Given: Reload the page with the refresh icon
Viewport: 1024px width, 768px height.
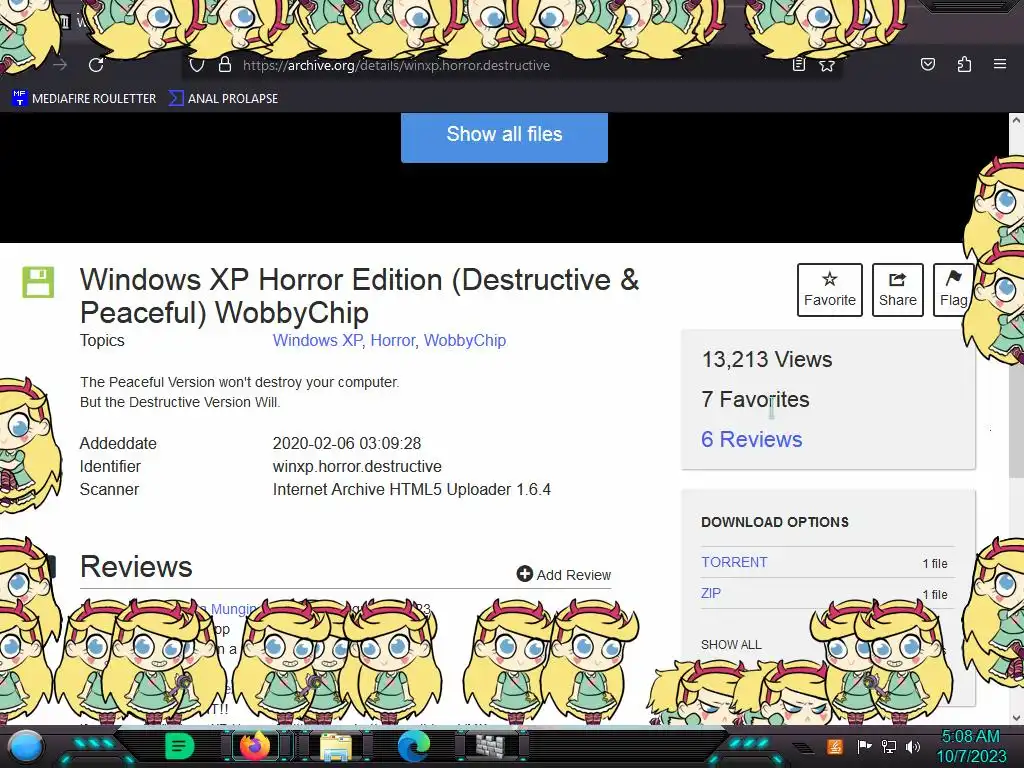Looking at the screenshot, I should [96, 65].
